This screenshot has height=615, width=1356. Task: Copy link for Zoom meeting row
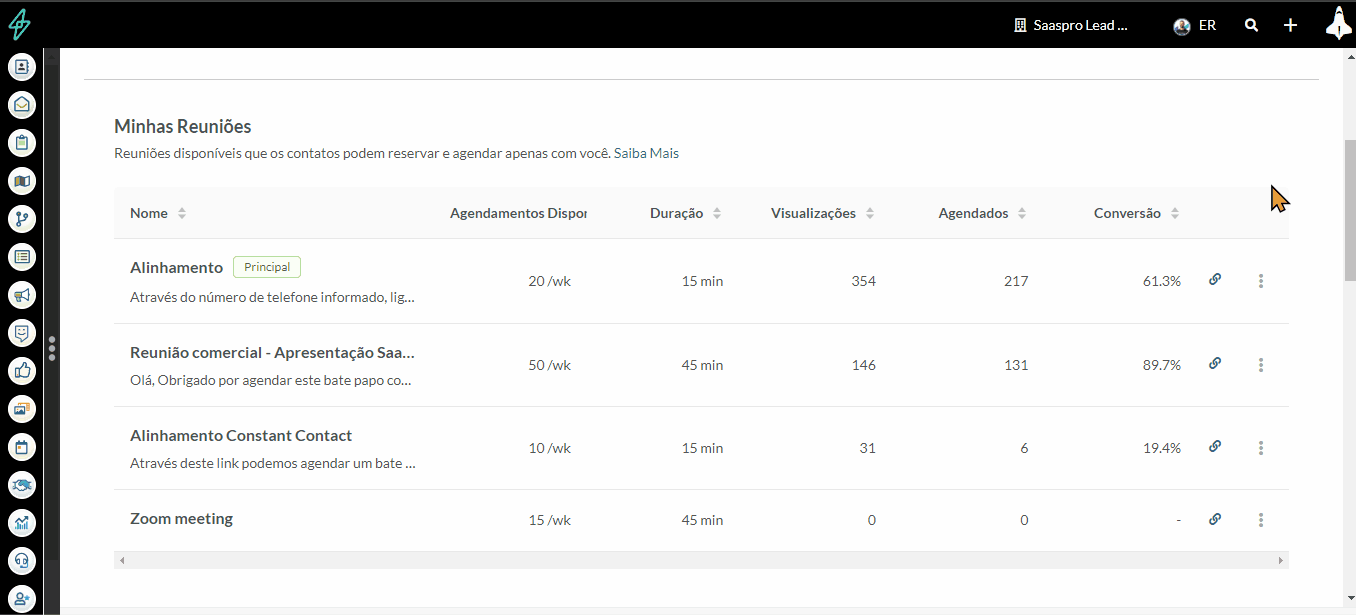(x=1215, y=519)
